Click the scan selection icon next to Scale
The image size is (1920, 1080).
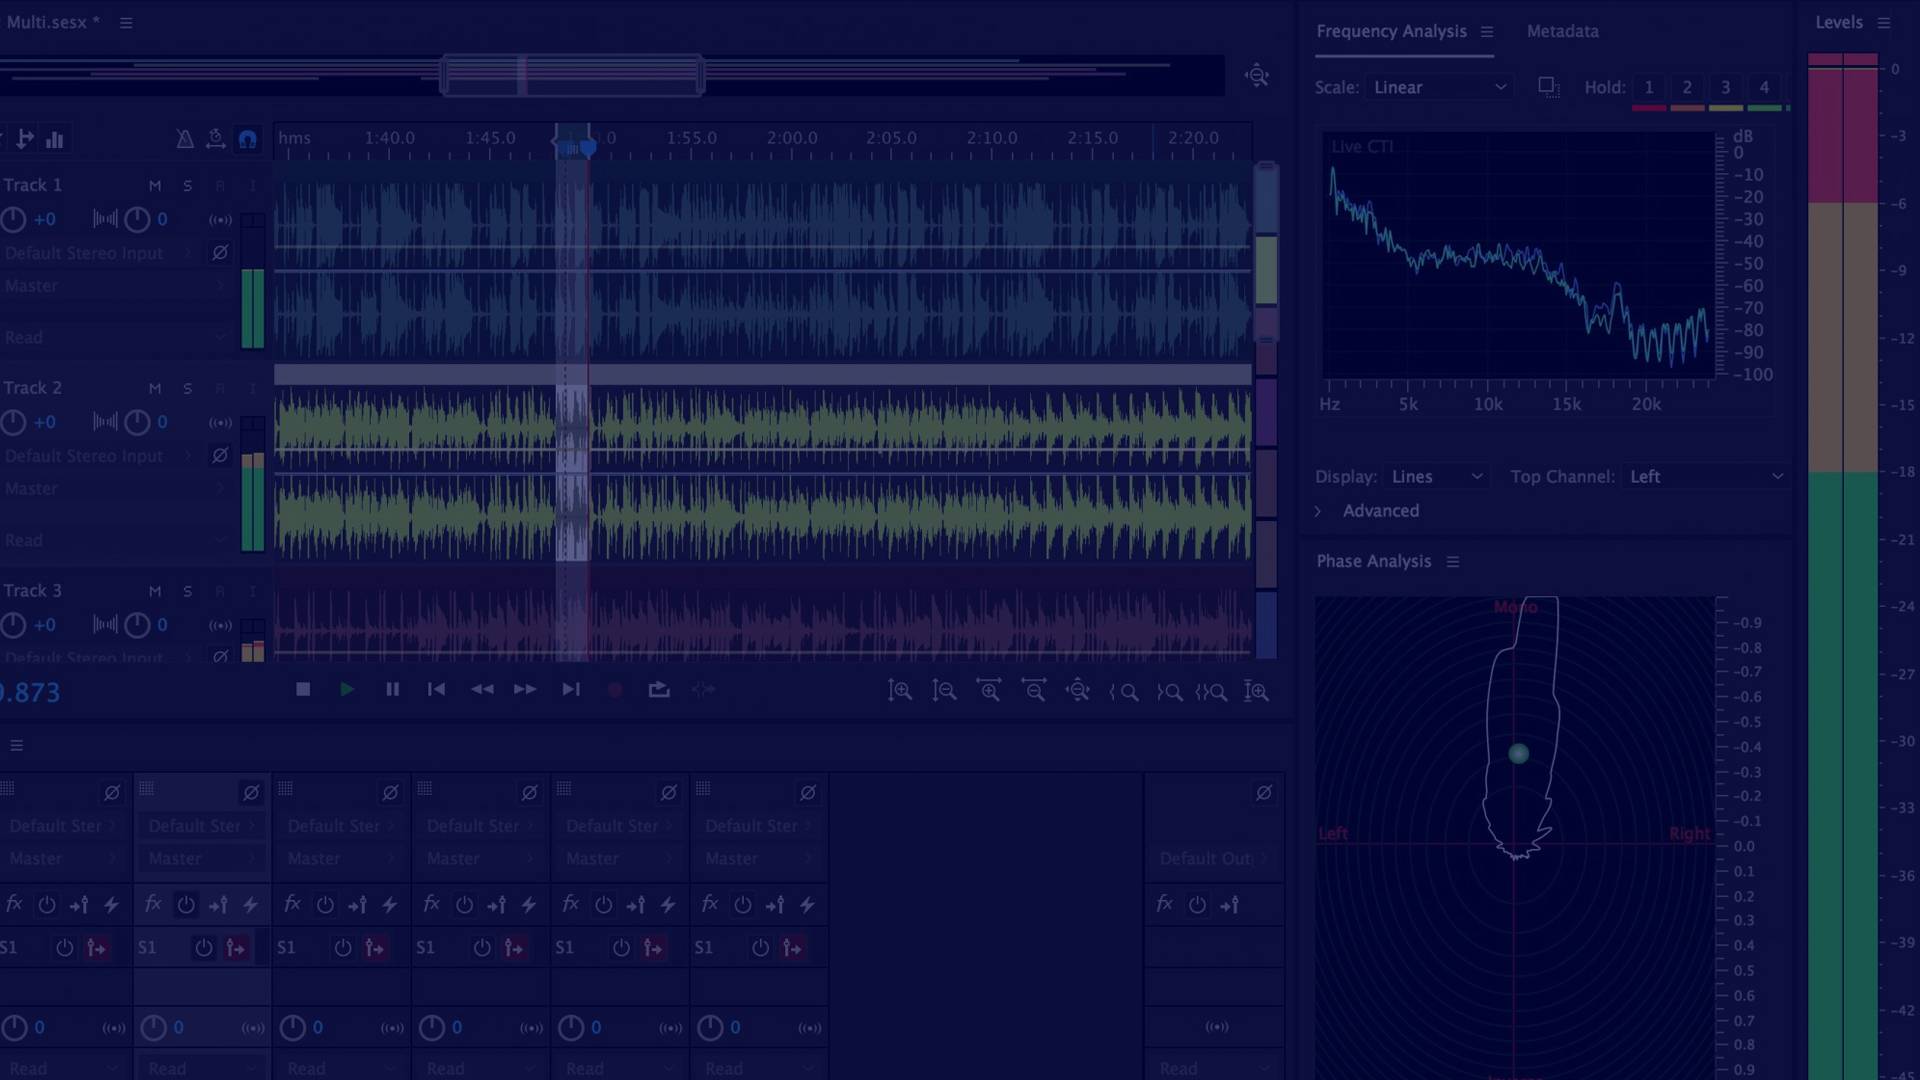(x=1548, y=88)
